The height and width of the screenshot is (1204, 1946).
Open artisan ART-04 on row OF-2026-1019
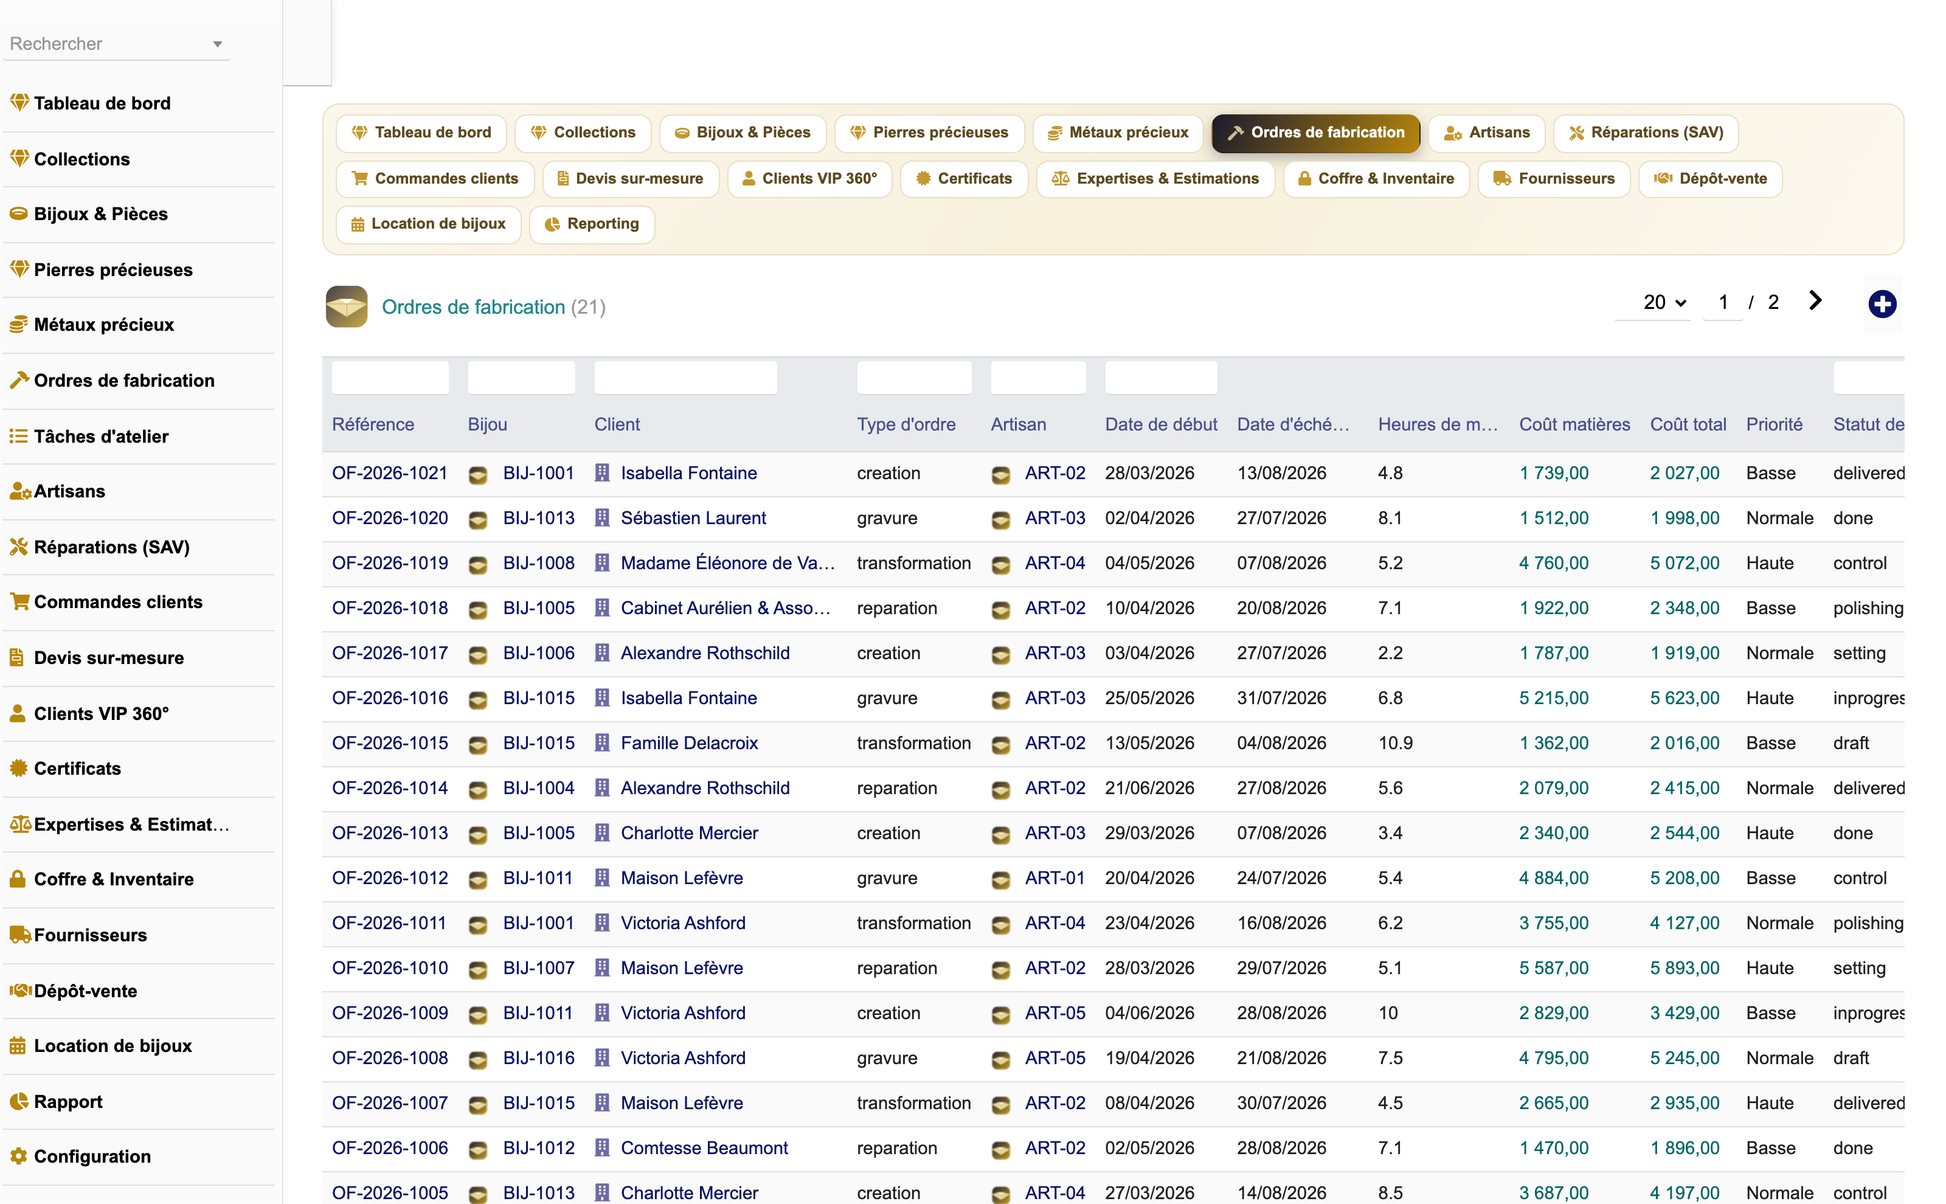[1055, 563]
